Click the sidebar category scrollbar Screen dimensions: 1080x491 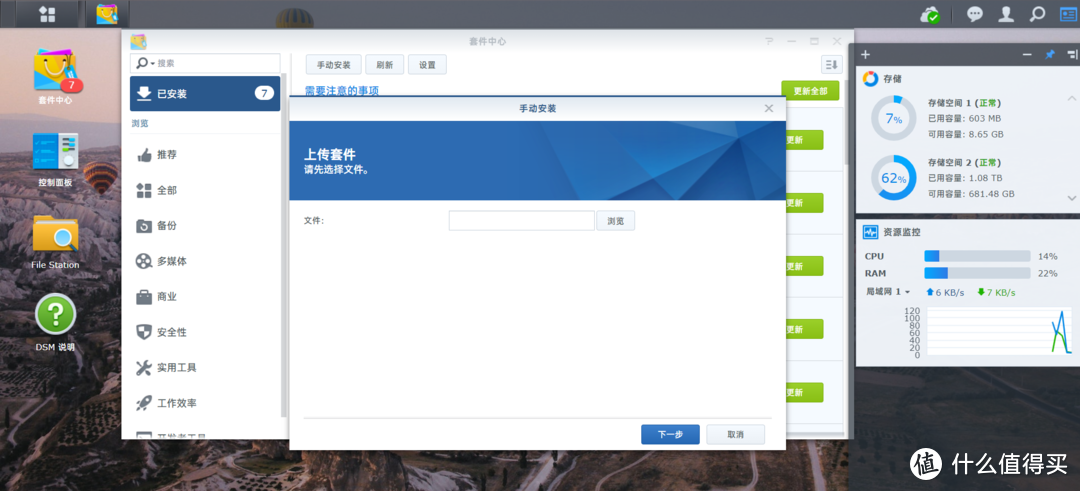pyautogui.click(x=284, y=245)
